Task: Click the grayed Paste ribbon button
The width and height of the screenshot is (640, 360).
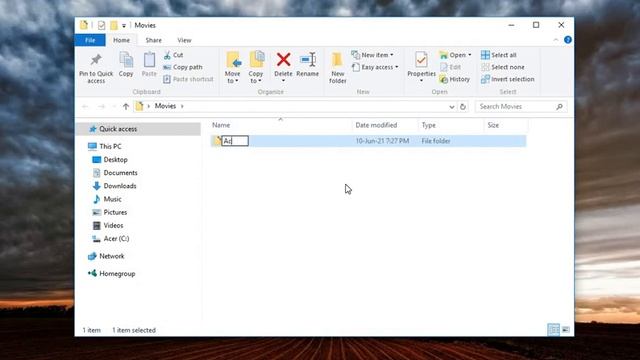Action: 149,64
